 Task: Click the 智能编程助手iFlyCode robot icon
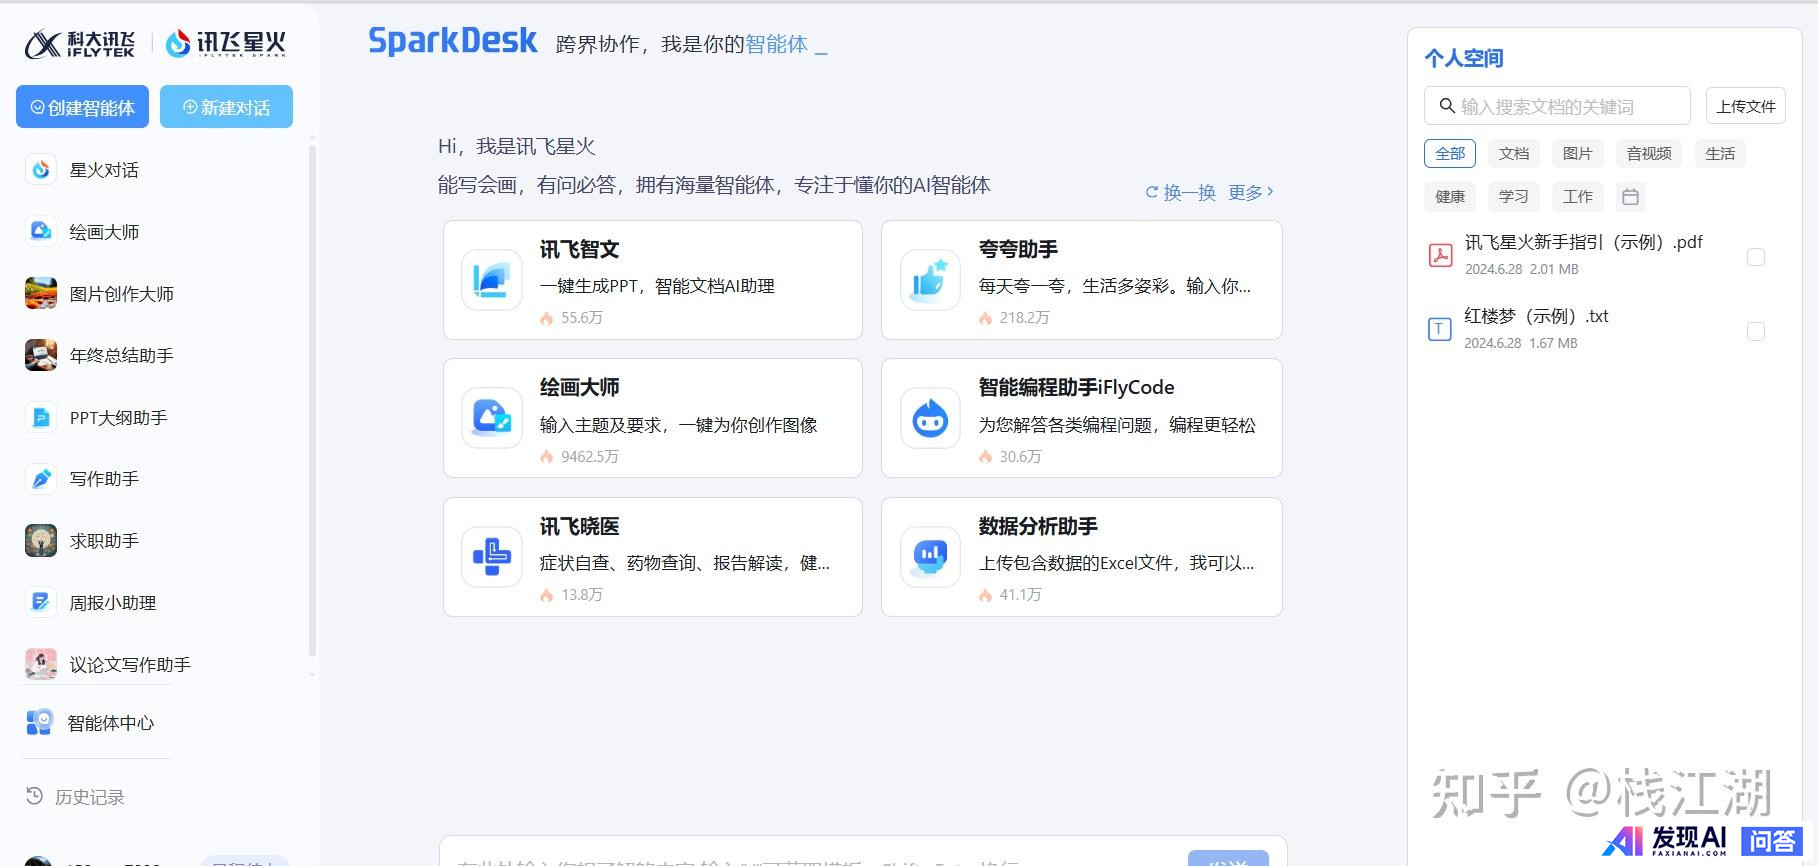pos(930,418)
